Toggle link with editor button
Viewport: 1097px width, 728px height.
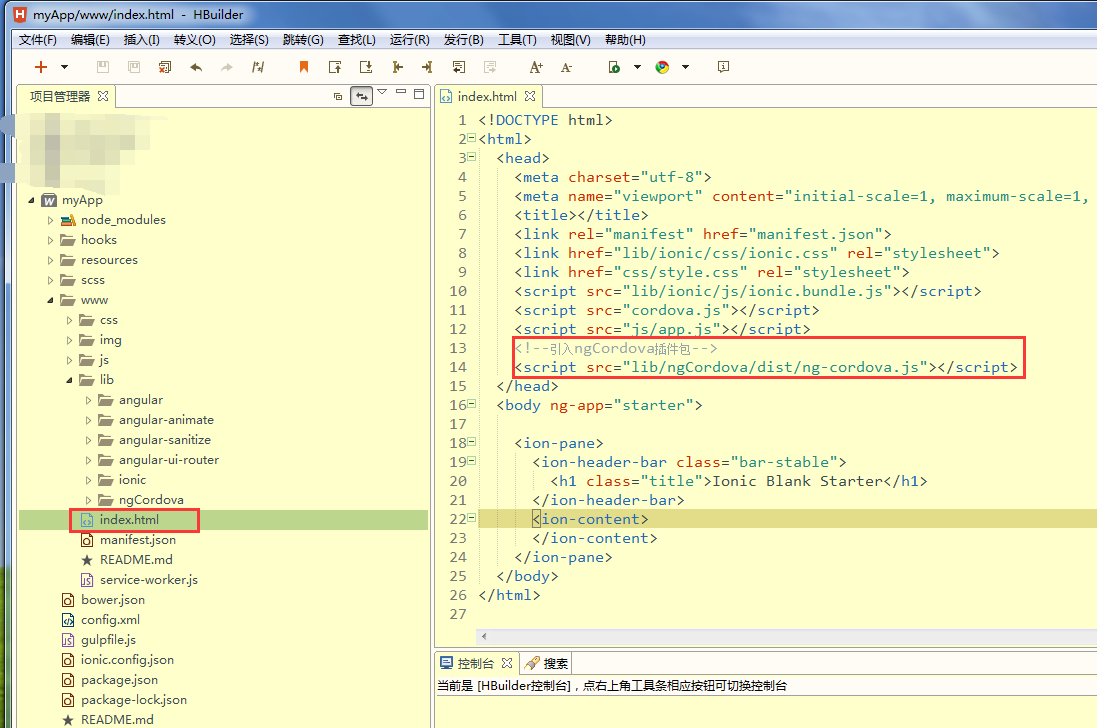362,96
